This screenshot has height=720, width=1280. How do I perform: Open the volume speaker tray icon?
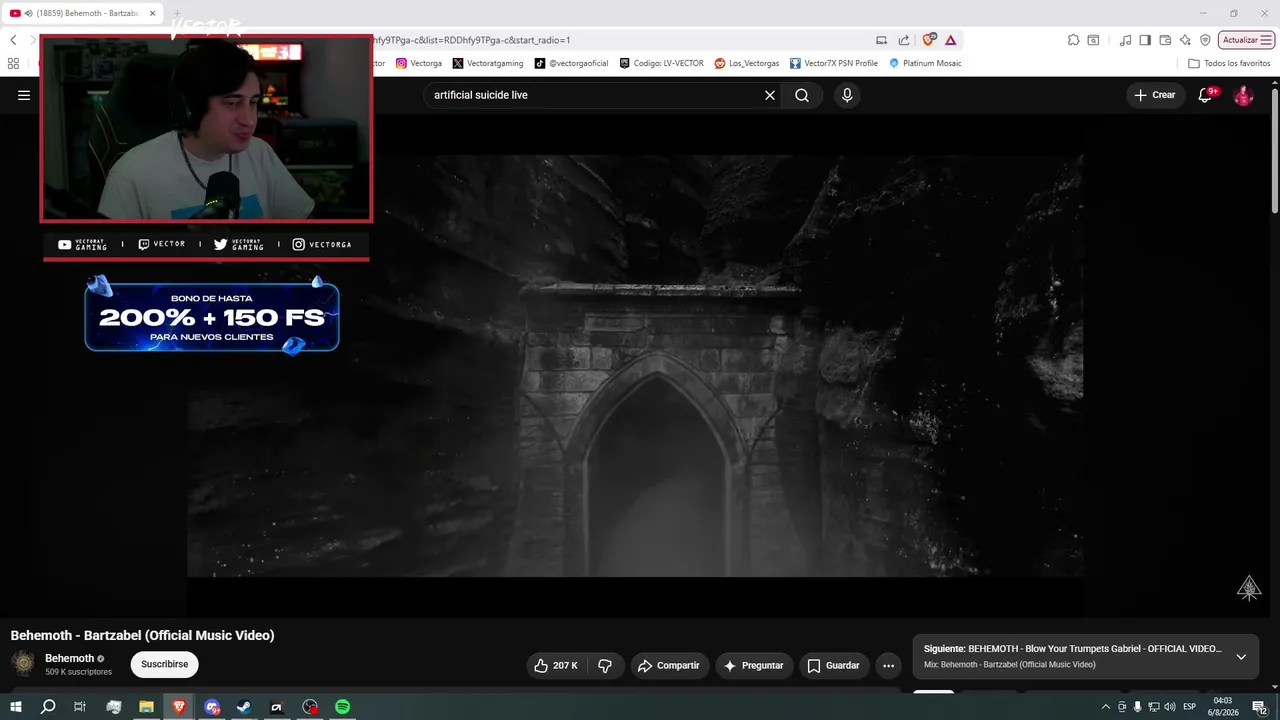click(x=1170, y=707)
